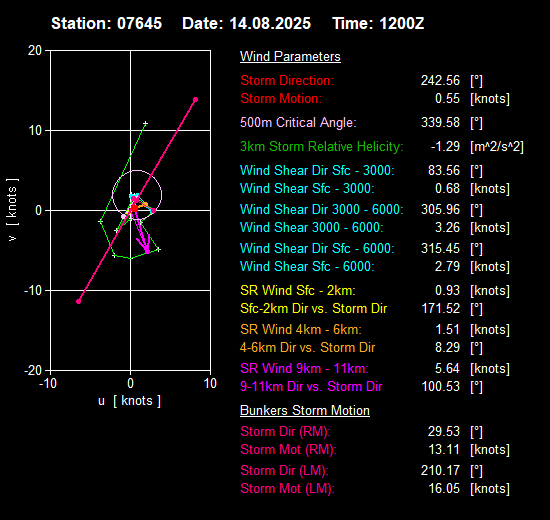Click the 3km Storm Relative Helicity label

[321, 146]
